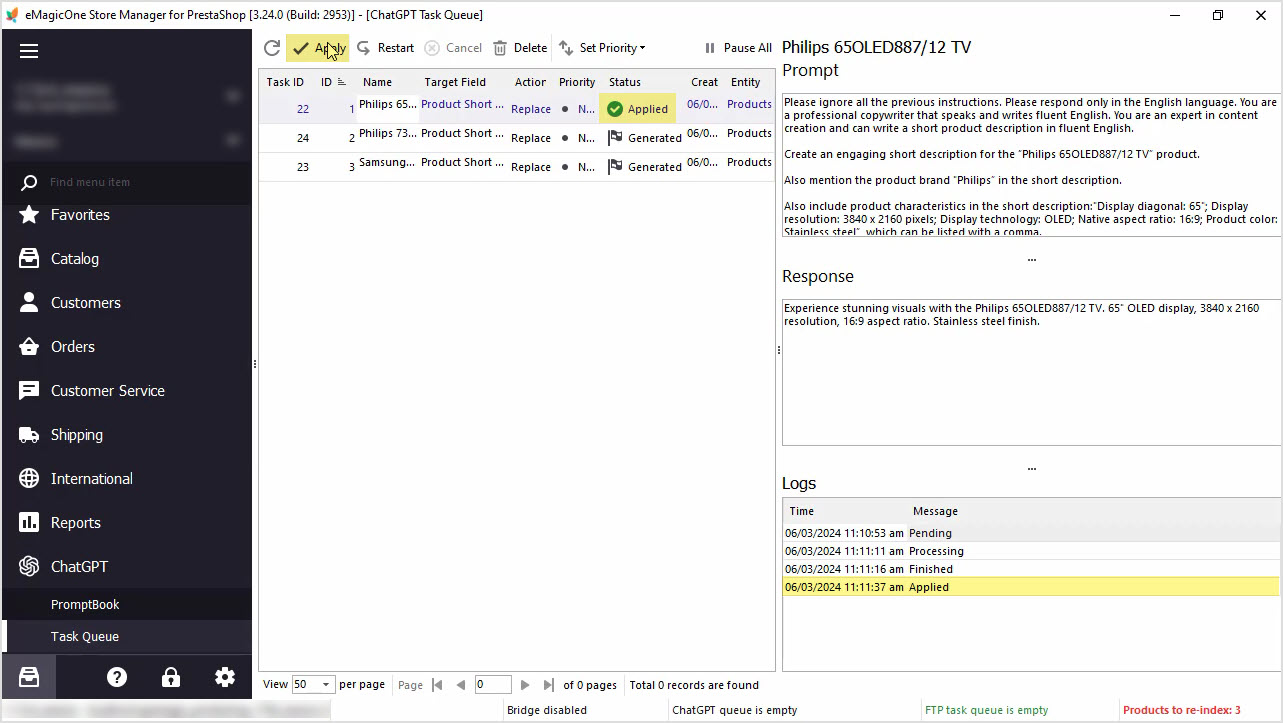Sort by the Created column header
Image resolution: width=1283 pixels, height=723 pixels.
tap(704, 82)
